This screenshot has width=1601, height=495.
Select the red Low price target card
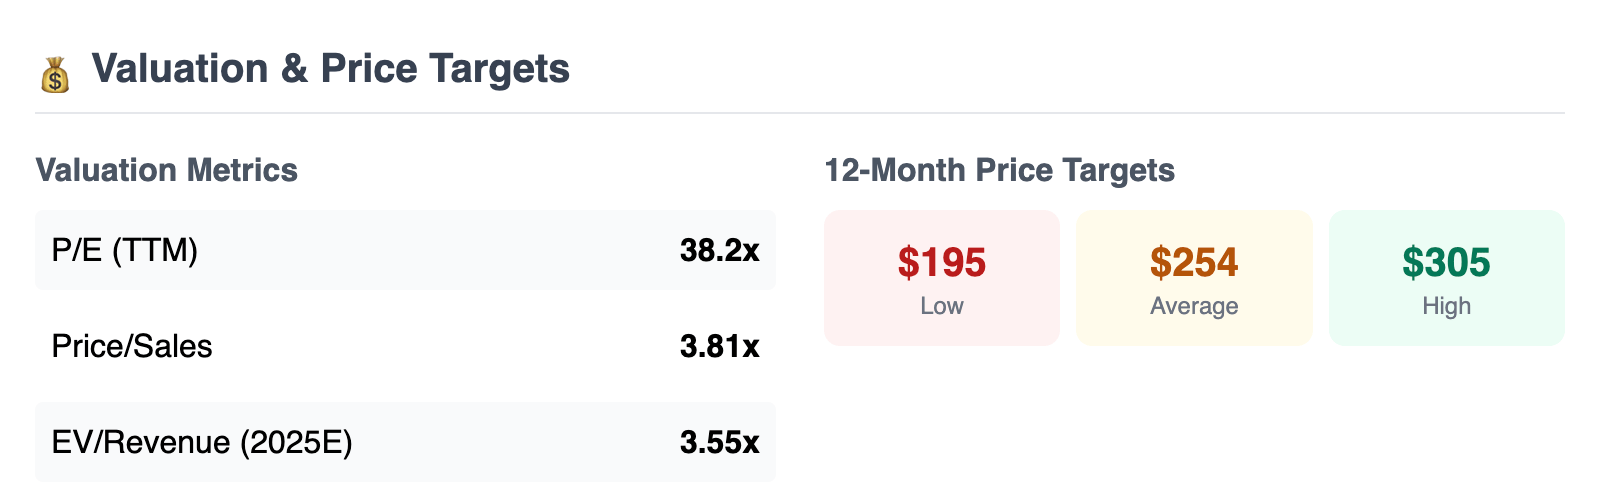point(942,278)
